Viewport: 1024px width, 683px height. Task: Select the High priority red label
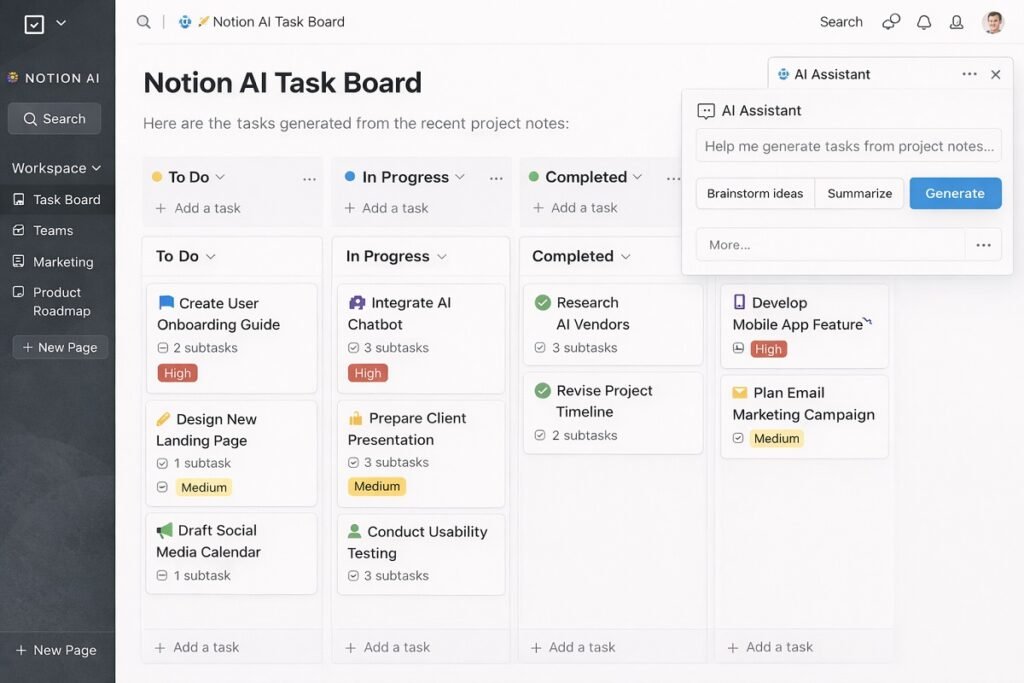pyautogui.click(x=177, y=372)
